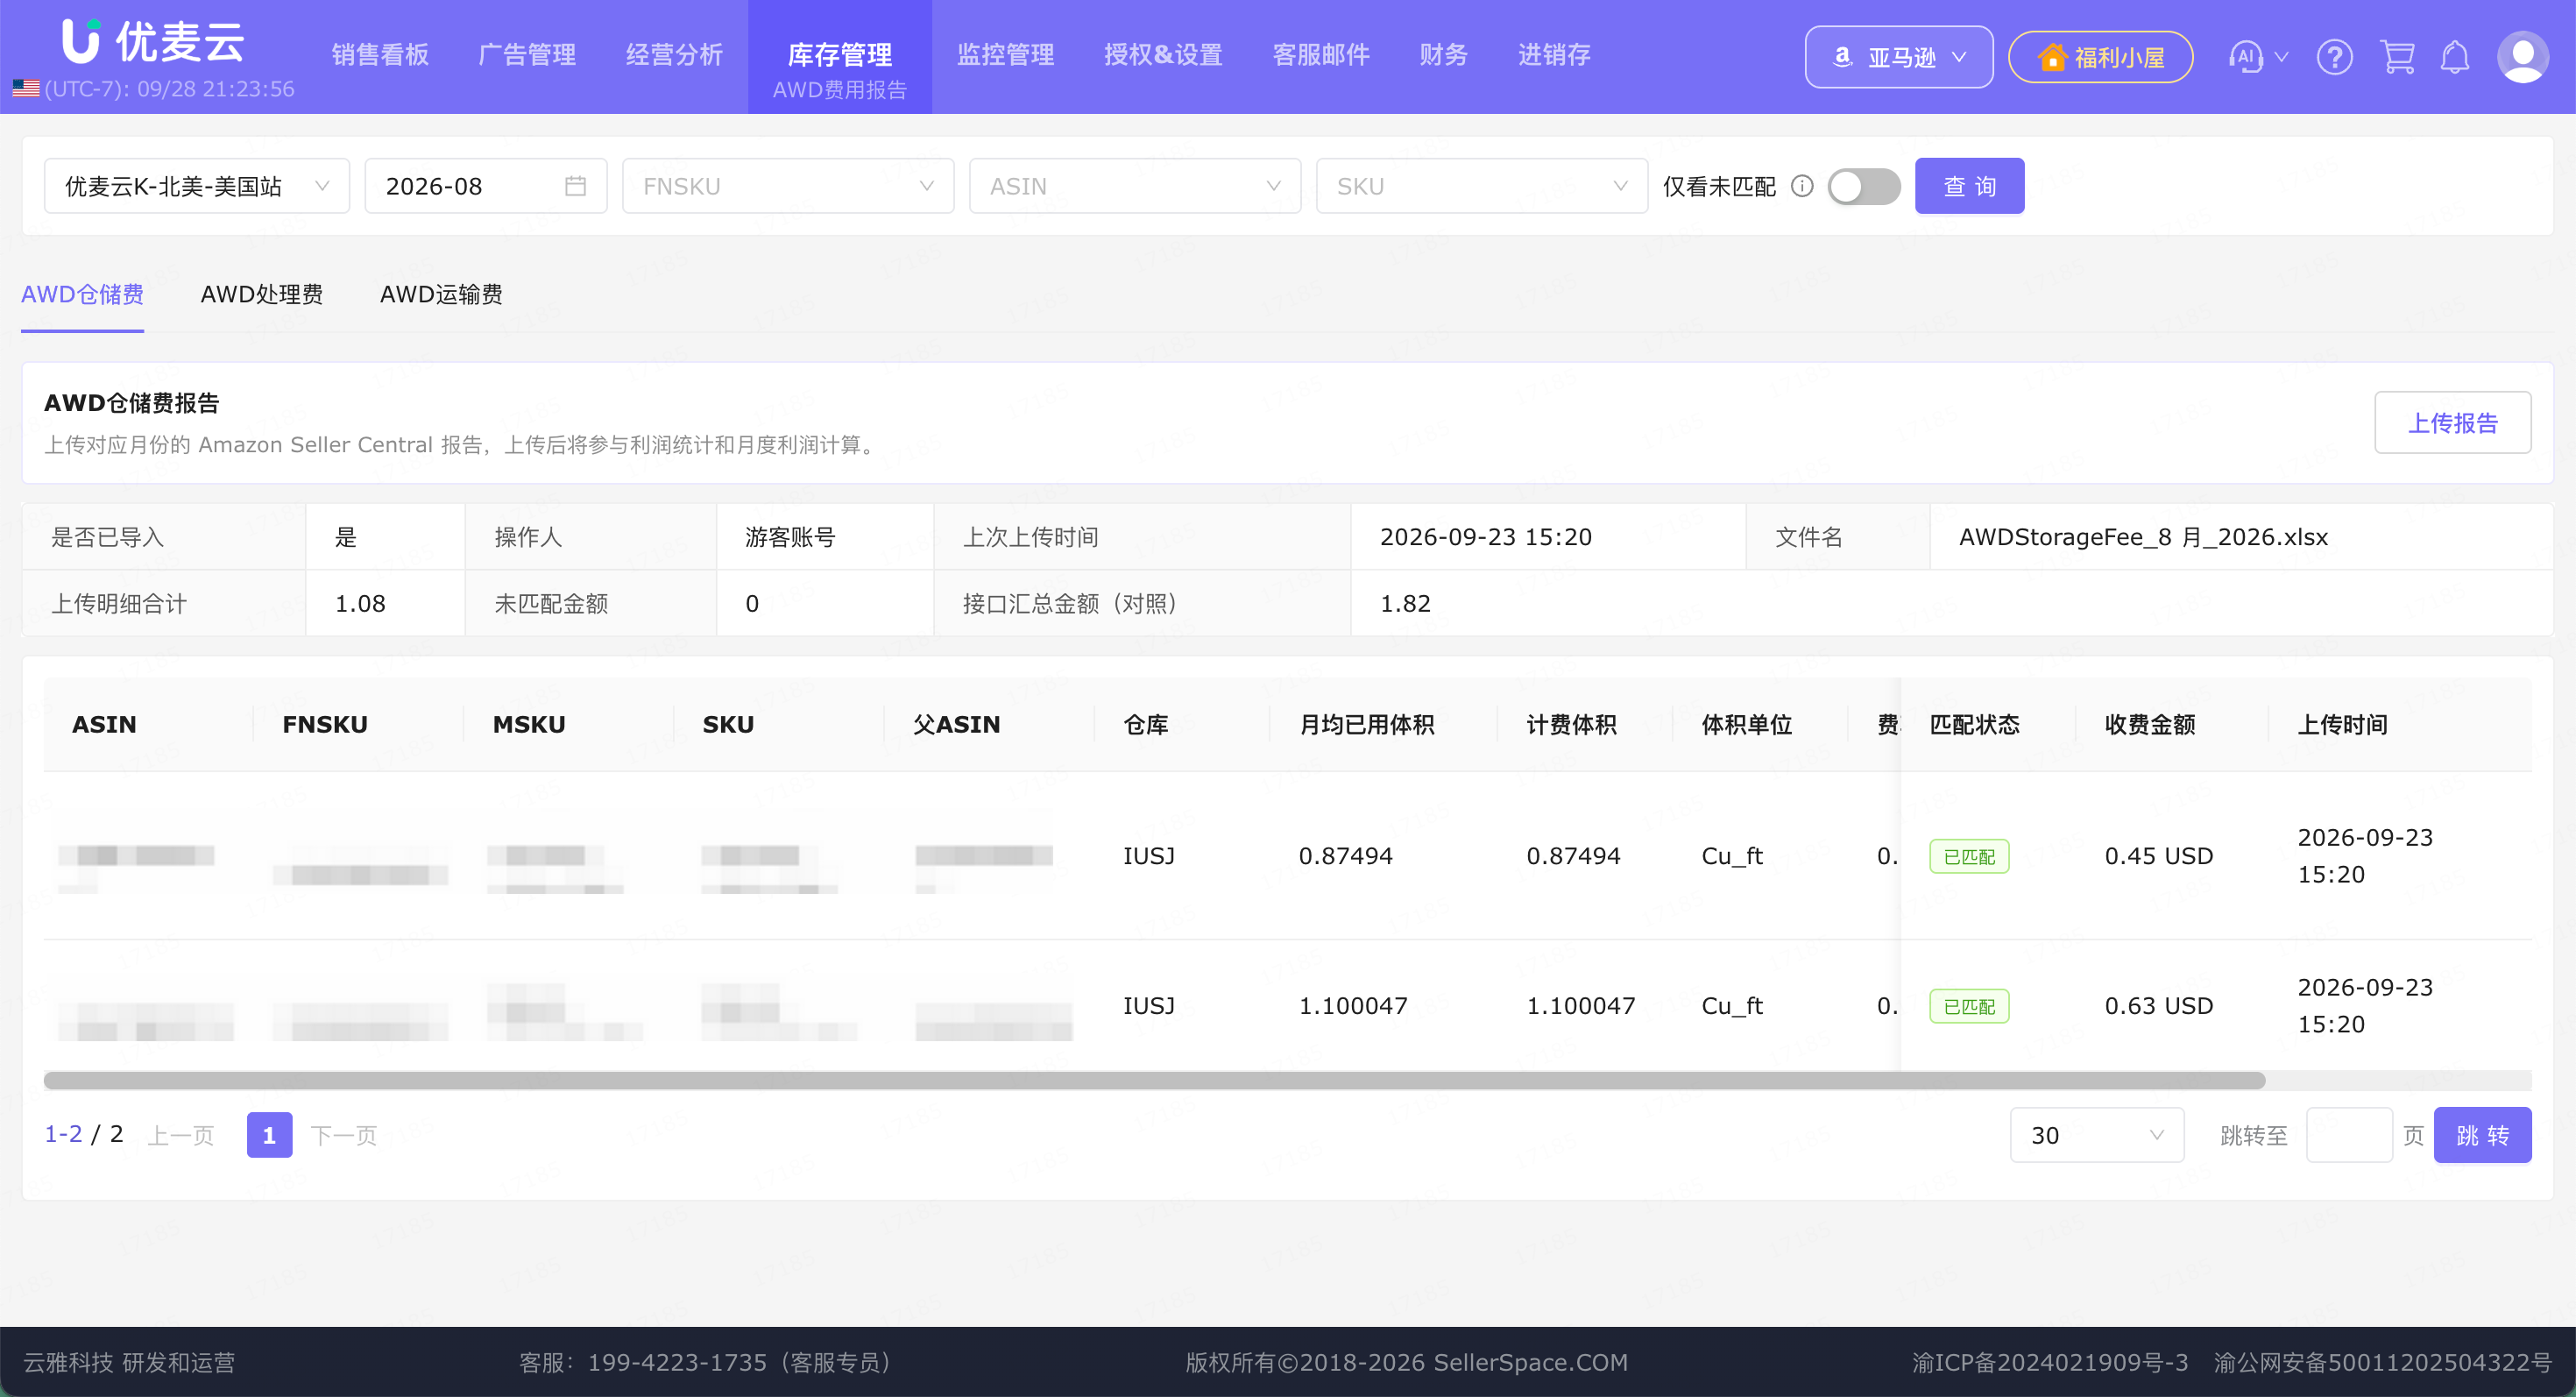Select the AWD仓储费 tab

(x=82, y=294)
